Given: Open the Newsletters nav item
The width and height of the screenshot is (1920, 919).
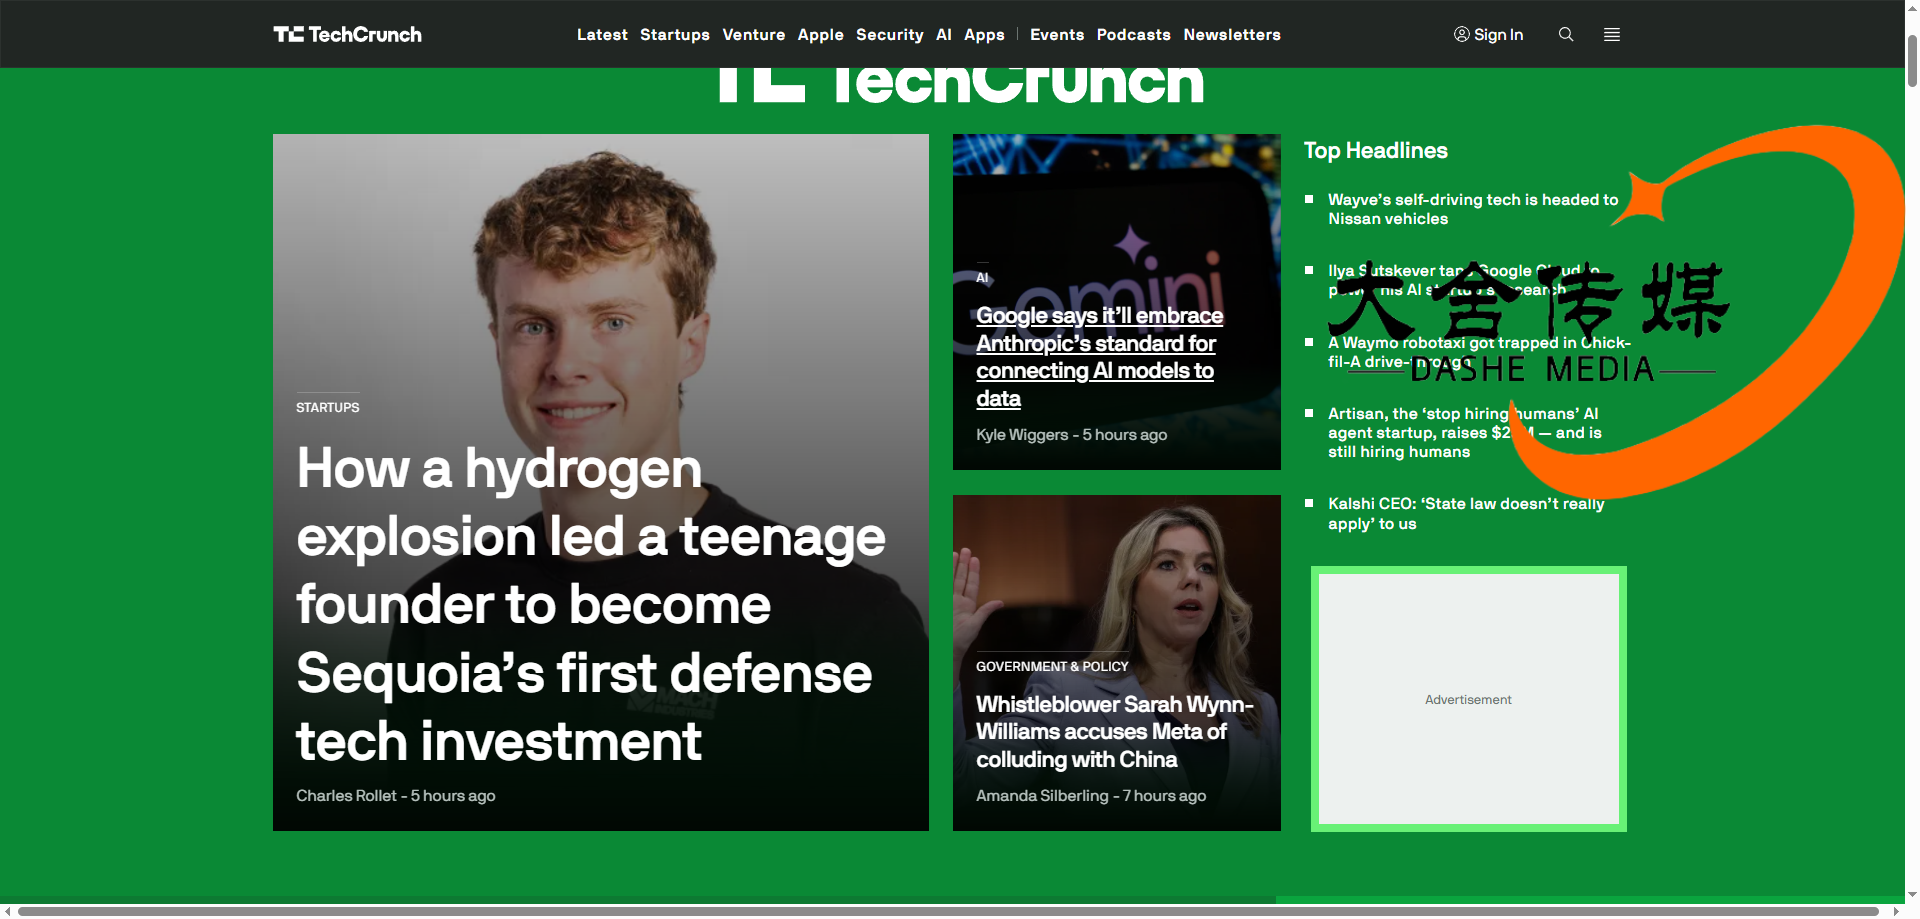Looking at the screenshot, I should pos(1232,34).
